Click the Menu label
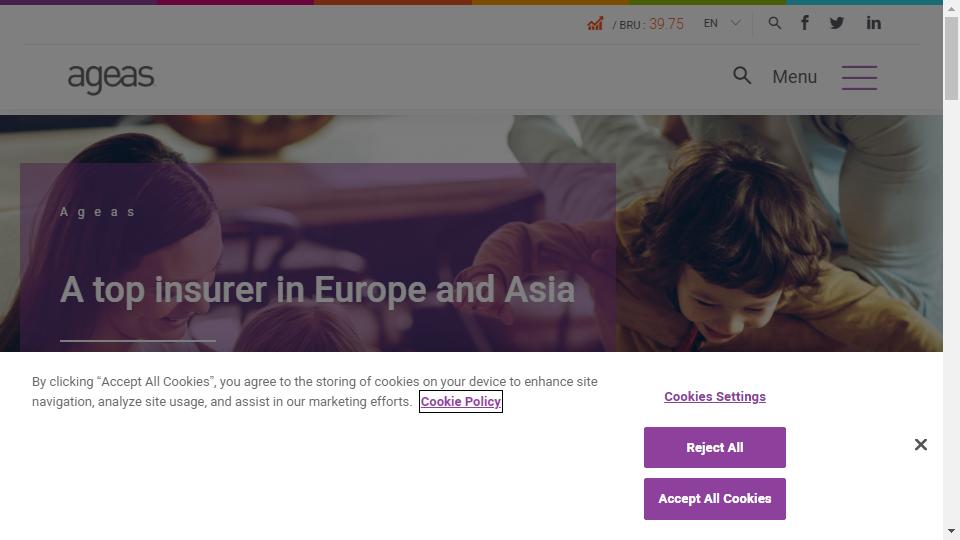Image resolution: width=960 pixels, height=540 pixels. (x=795, y=77)
